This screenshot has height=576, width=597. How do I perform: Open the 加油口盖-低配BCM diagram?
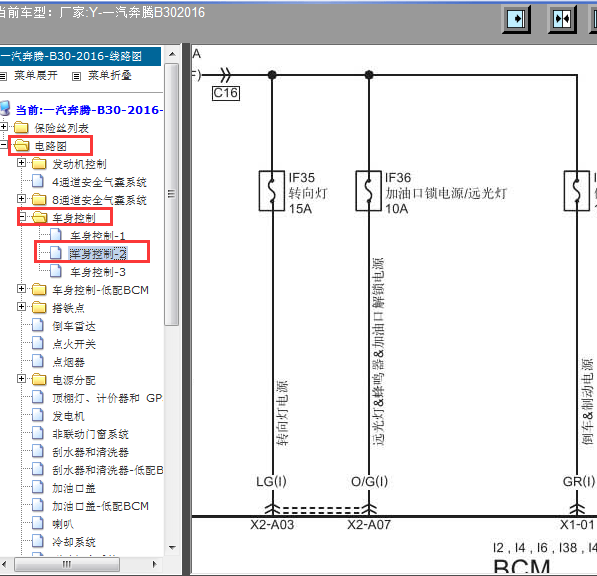tap(101, 506)
